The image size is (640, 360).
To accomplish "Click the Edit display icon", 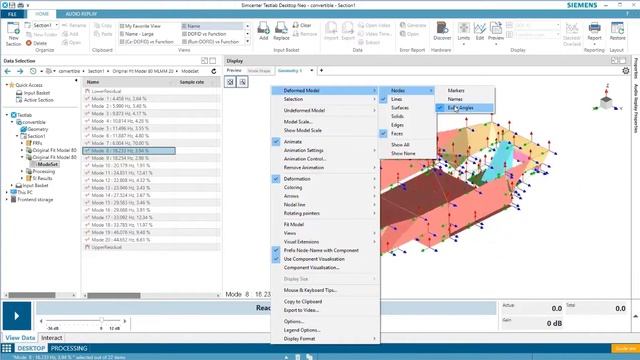I will tap(480, 29).
